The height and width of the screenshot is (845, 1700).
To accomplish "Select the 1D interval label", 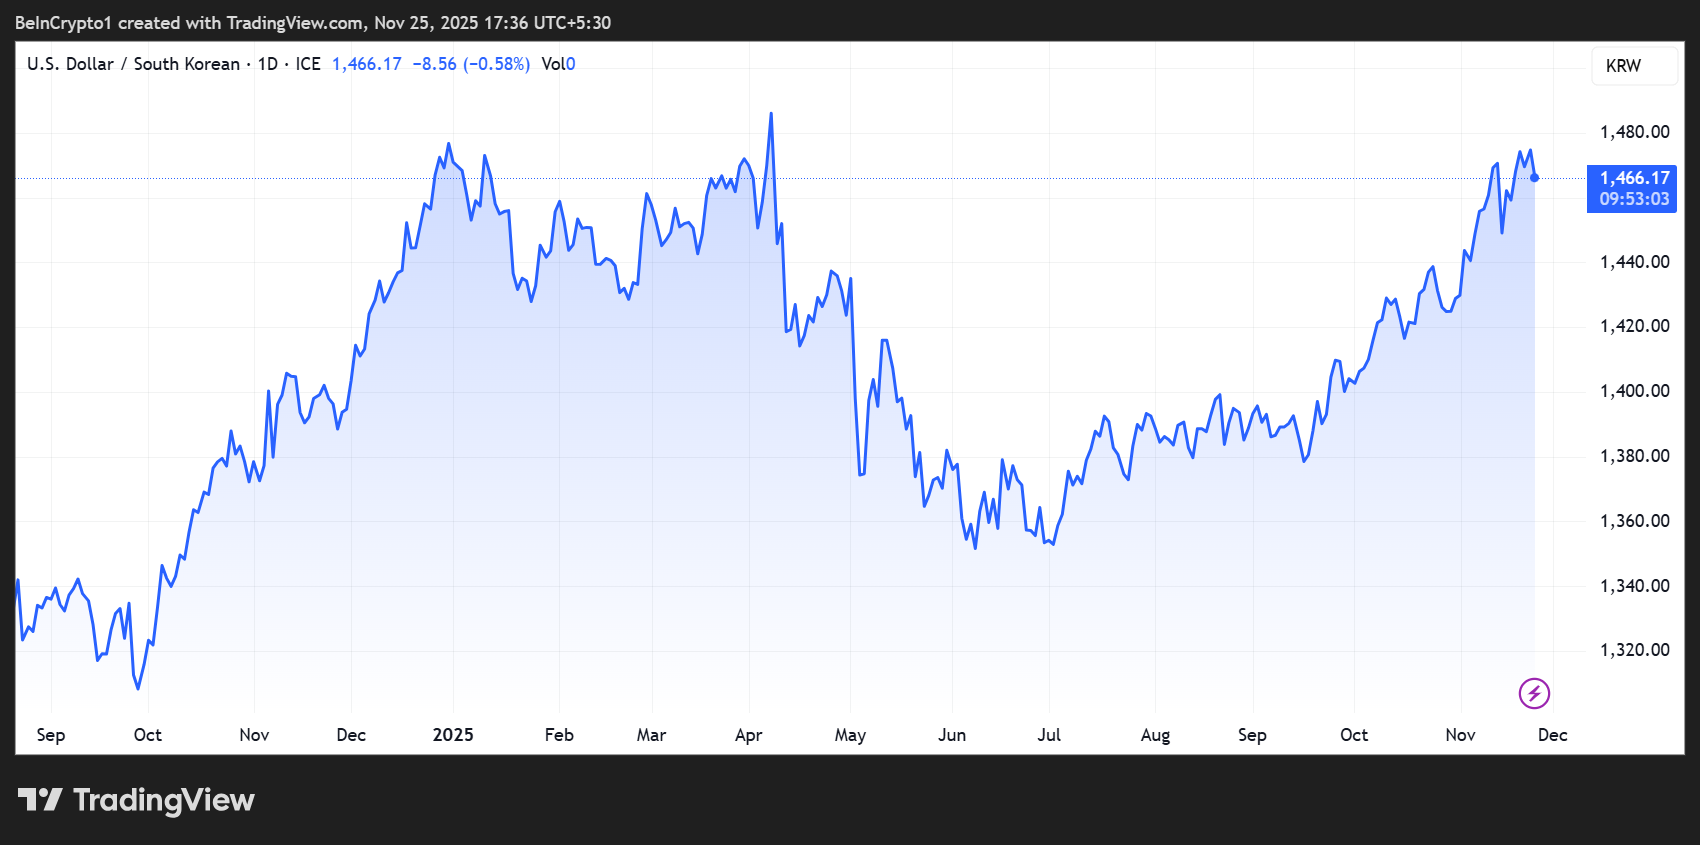I will tap(268, 64).
